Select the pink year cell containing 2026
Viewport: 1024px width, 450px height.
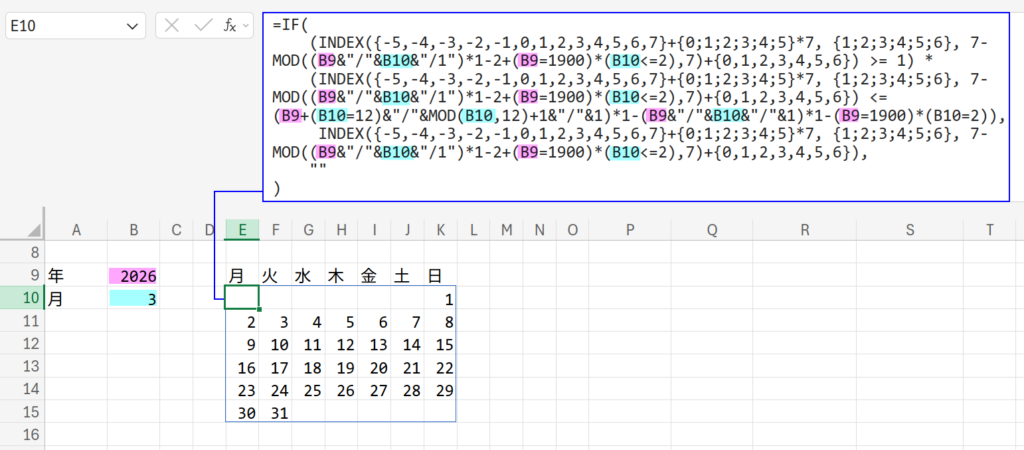(x=134, y=275)
